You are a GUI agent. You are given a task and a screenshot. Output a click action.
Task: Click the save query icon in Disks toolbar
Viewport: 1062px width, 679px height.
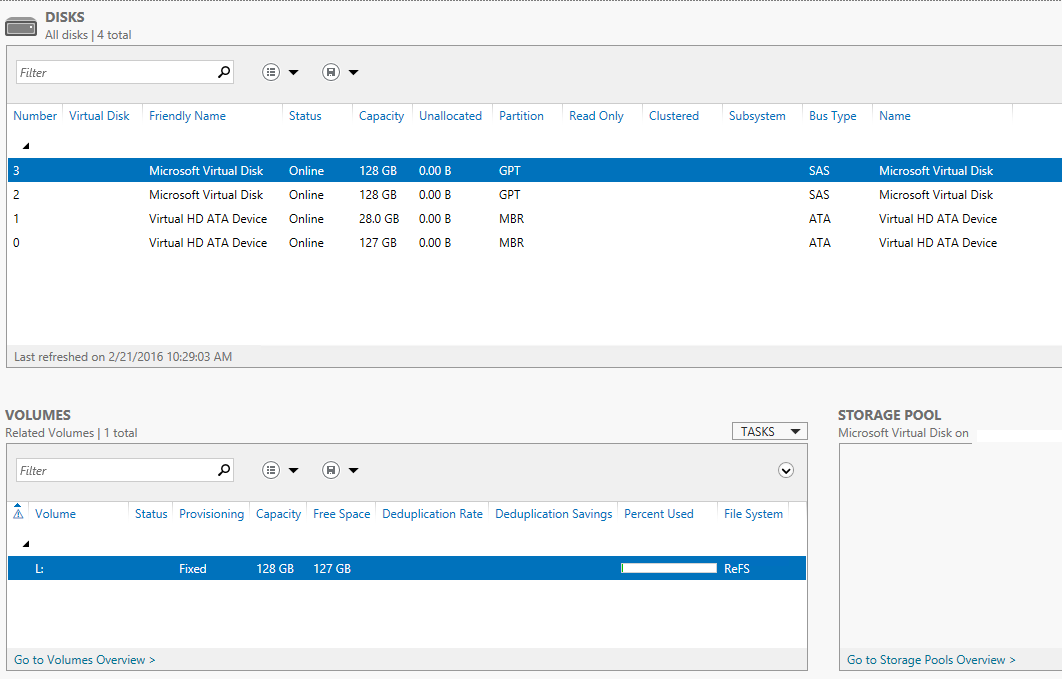pyautogui.click(x=331, y=72)
